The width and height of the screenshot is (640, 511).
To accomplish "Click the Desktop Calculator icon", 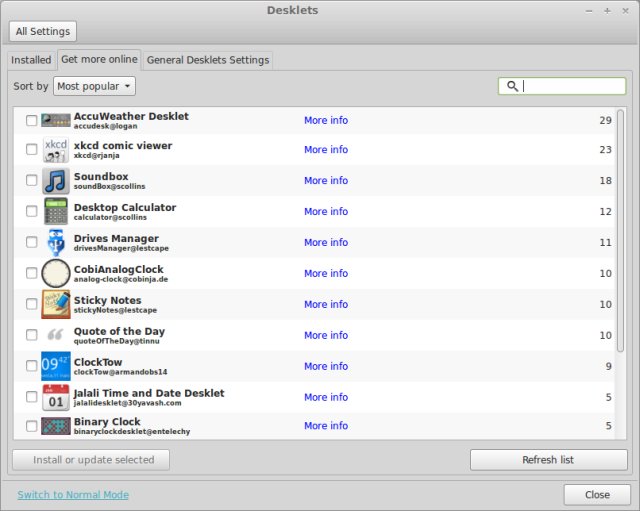I will click(56, 212).
